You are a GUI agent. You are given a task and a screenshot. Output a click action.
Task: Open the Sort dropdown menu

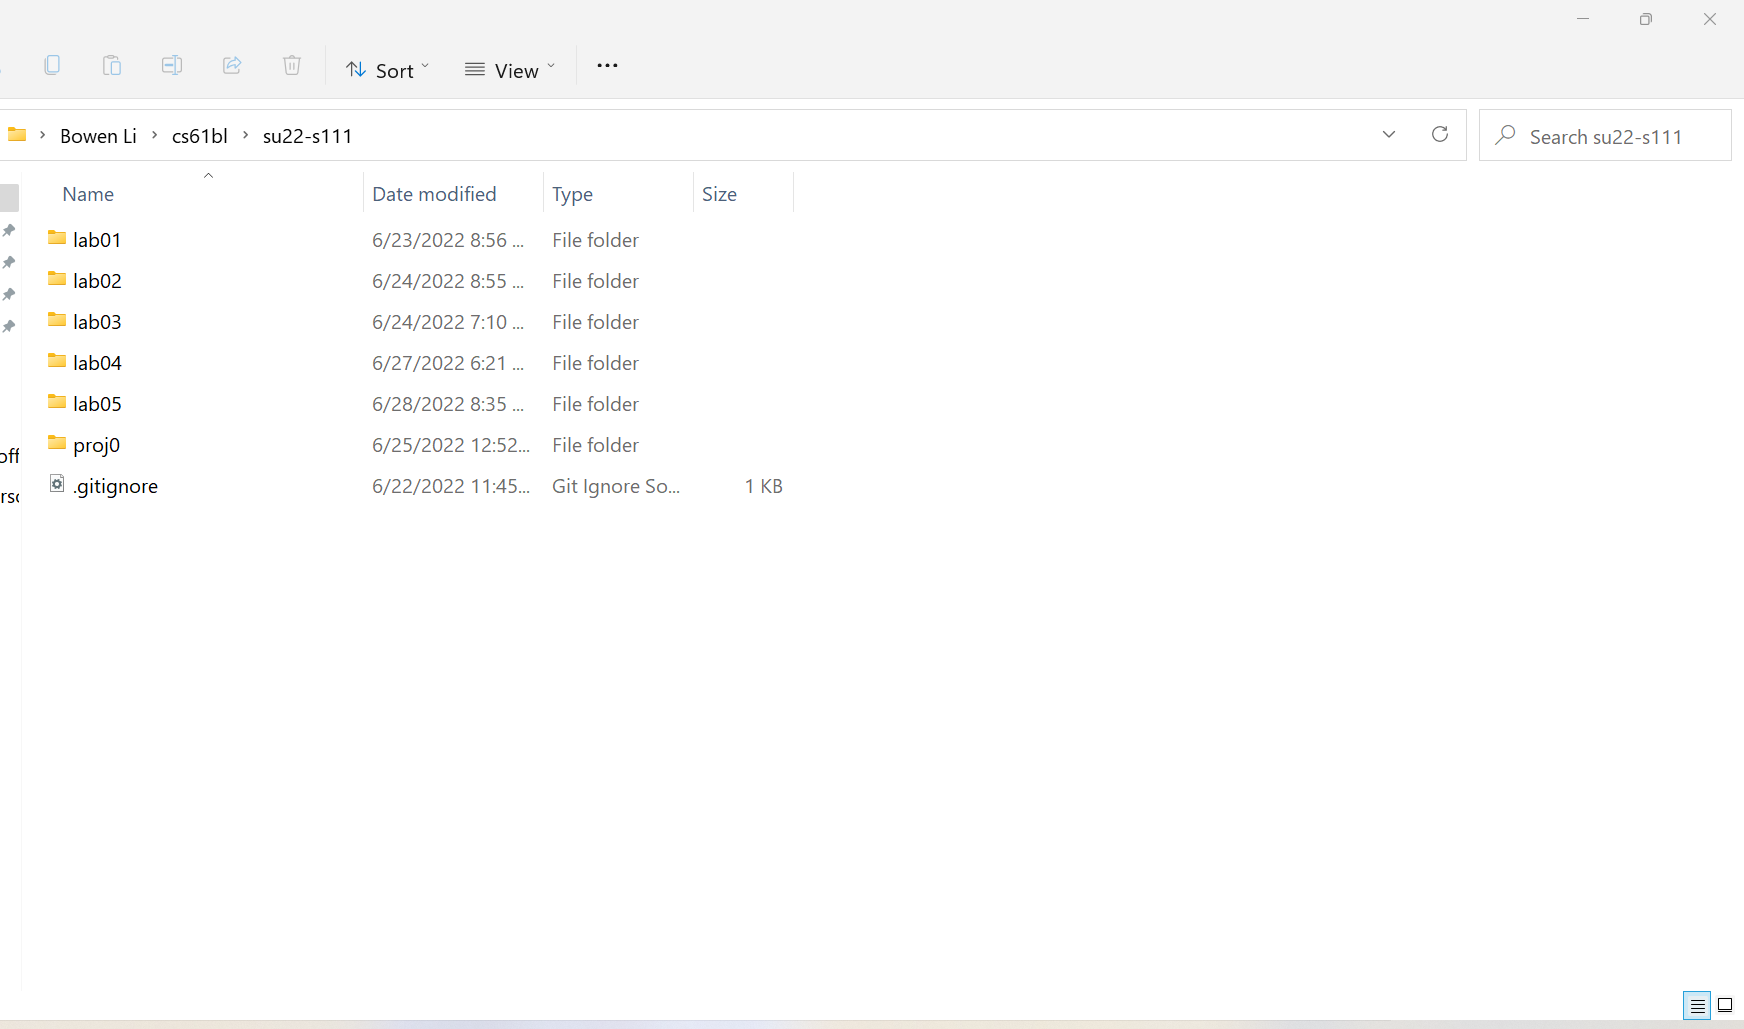(x=388, y=70)
